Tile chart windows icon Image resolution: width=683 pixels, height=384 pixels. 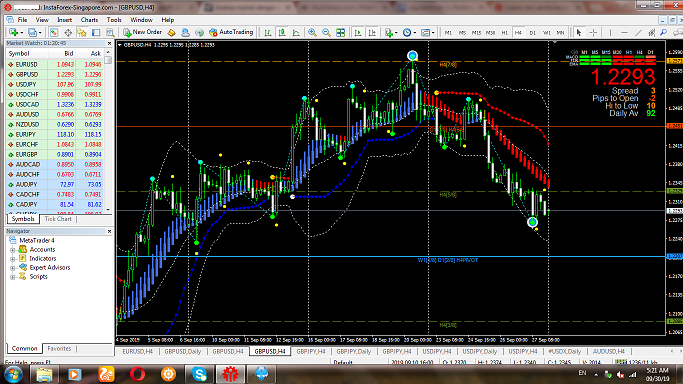pyautogui.click(x=341, y=33)
